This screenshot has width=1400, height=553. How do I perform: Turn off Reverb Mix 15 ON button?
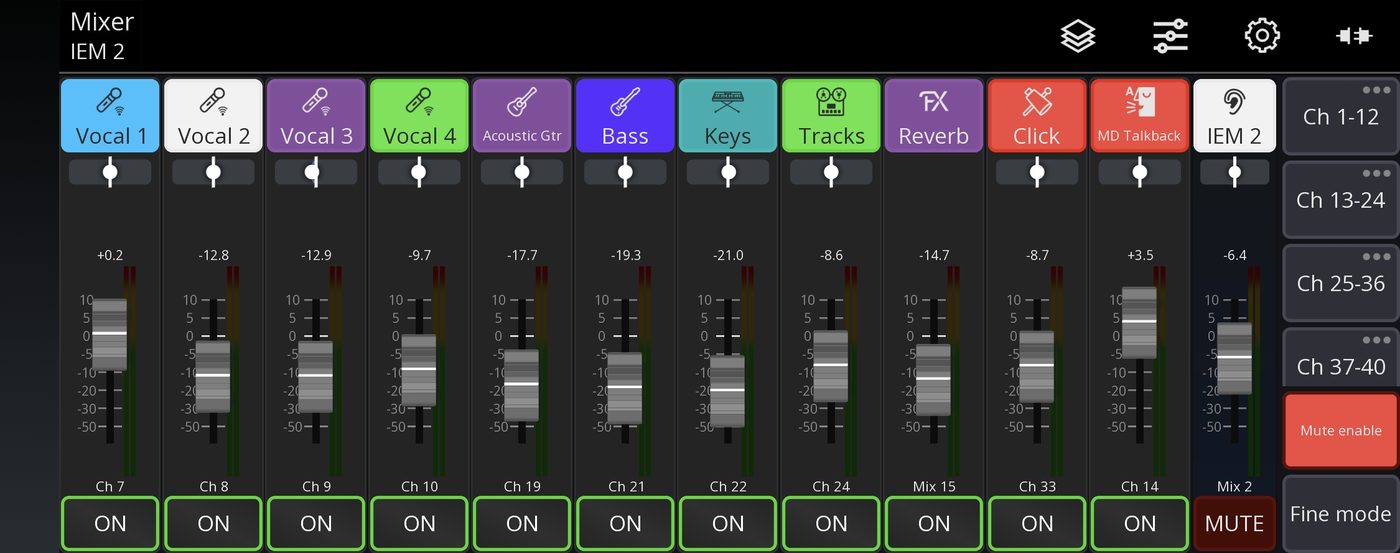(934, 523)
